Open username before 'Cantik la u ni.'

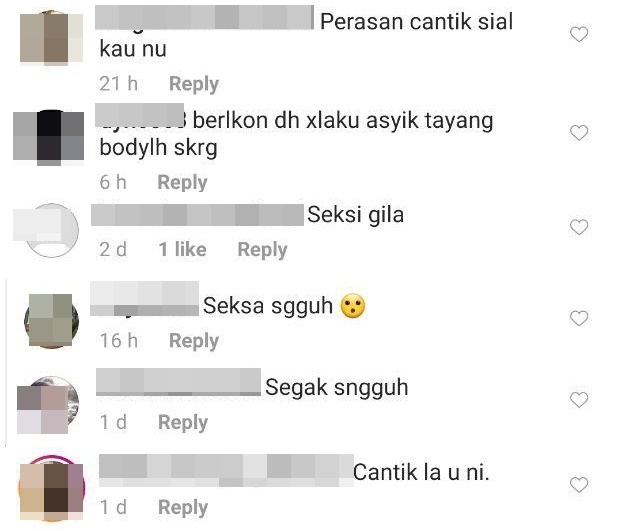(x=226, y=471)
